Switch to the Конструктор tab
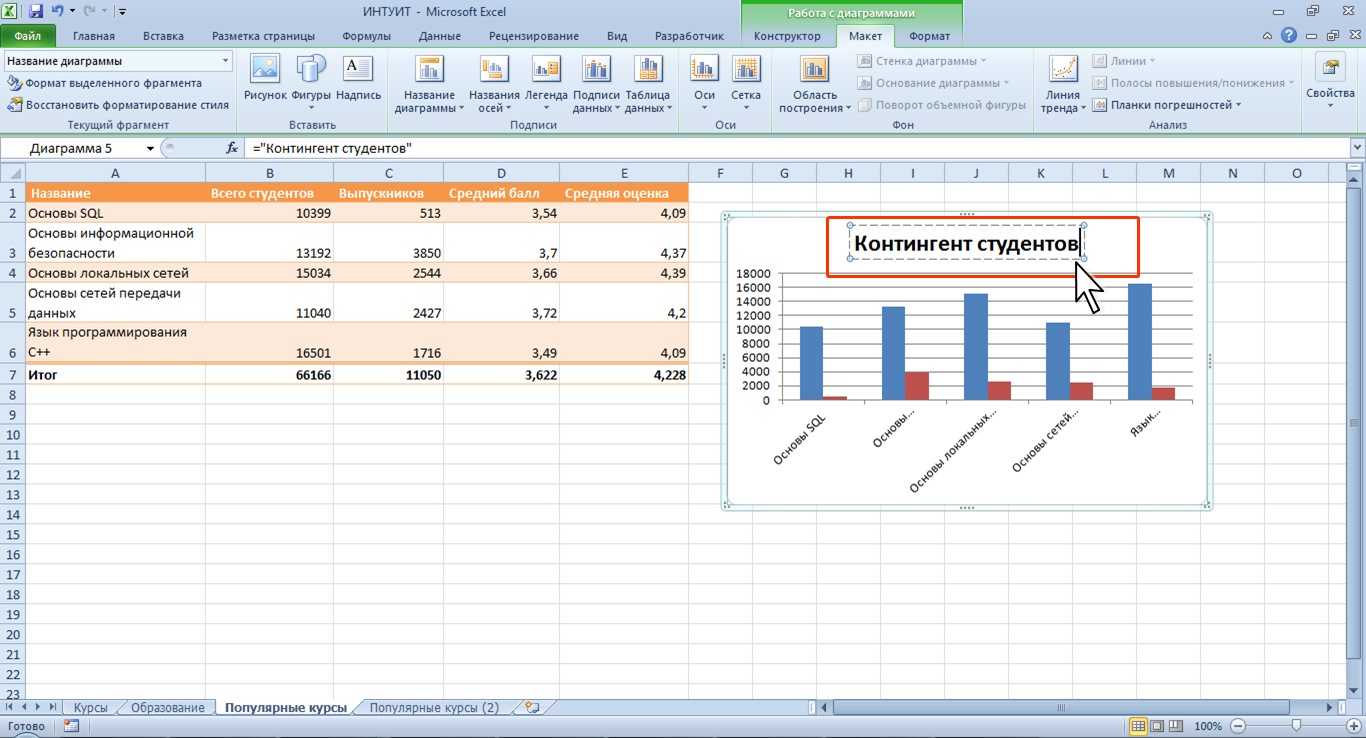Viewport: 1366px width, 738px height. [787, 36]
